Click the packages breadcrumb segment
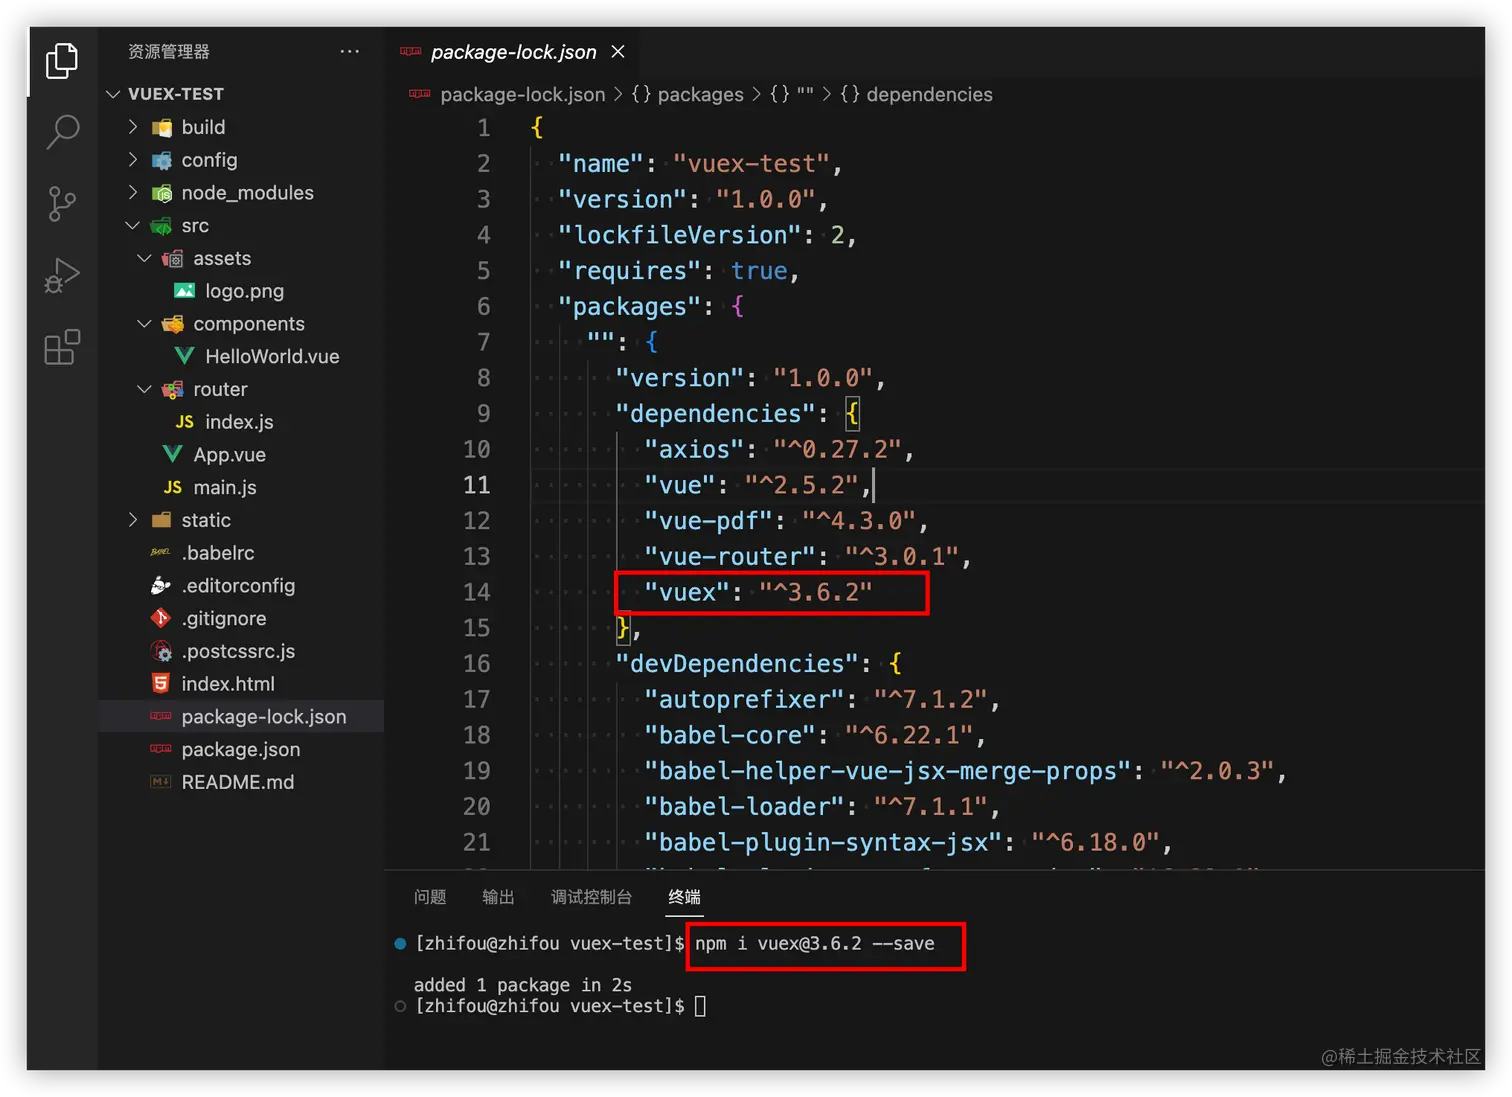The width and height of the screenshot is (1512, 1097). [700, 94]
